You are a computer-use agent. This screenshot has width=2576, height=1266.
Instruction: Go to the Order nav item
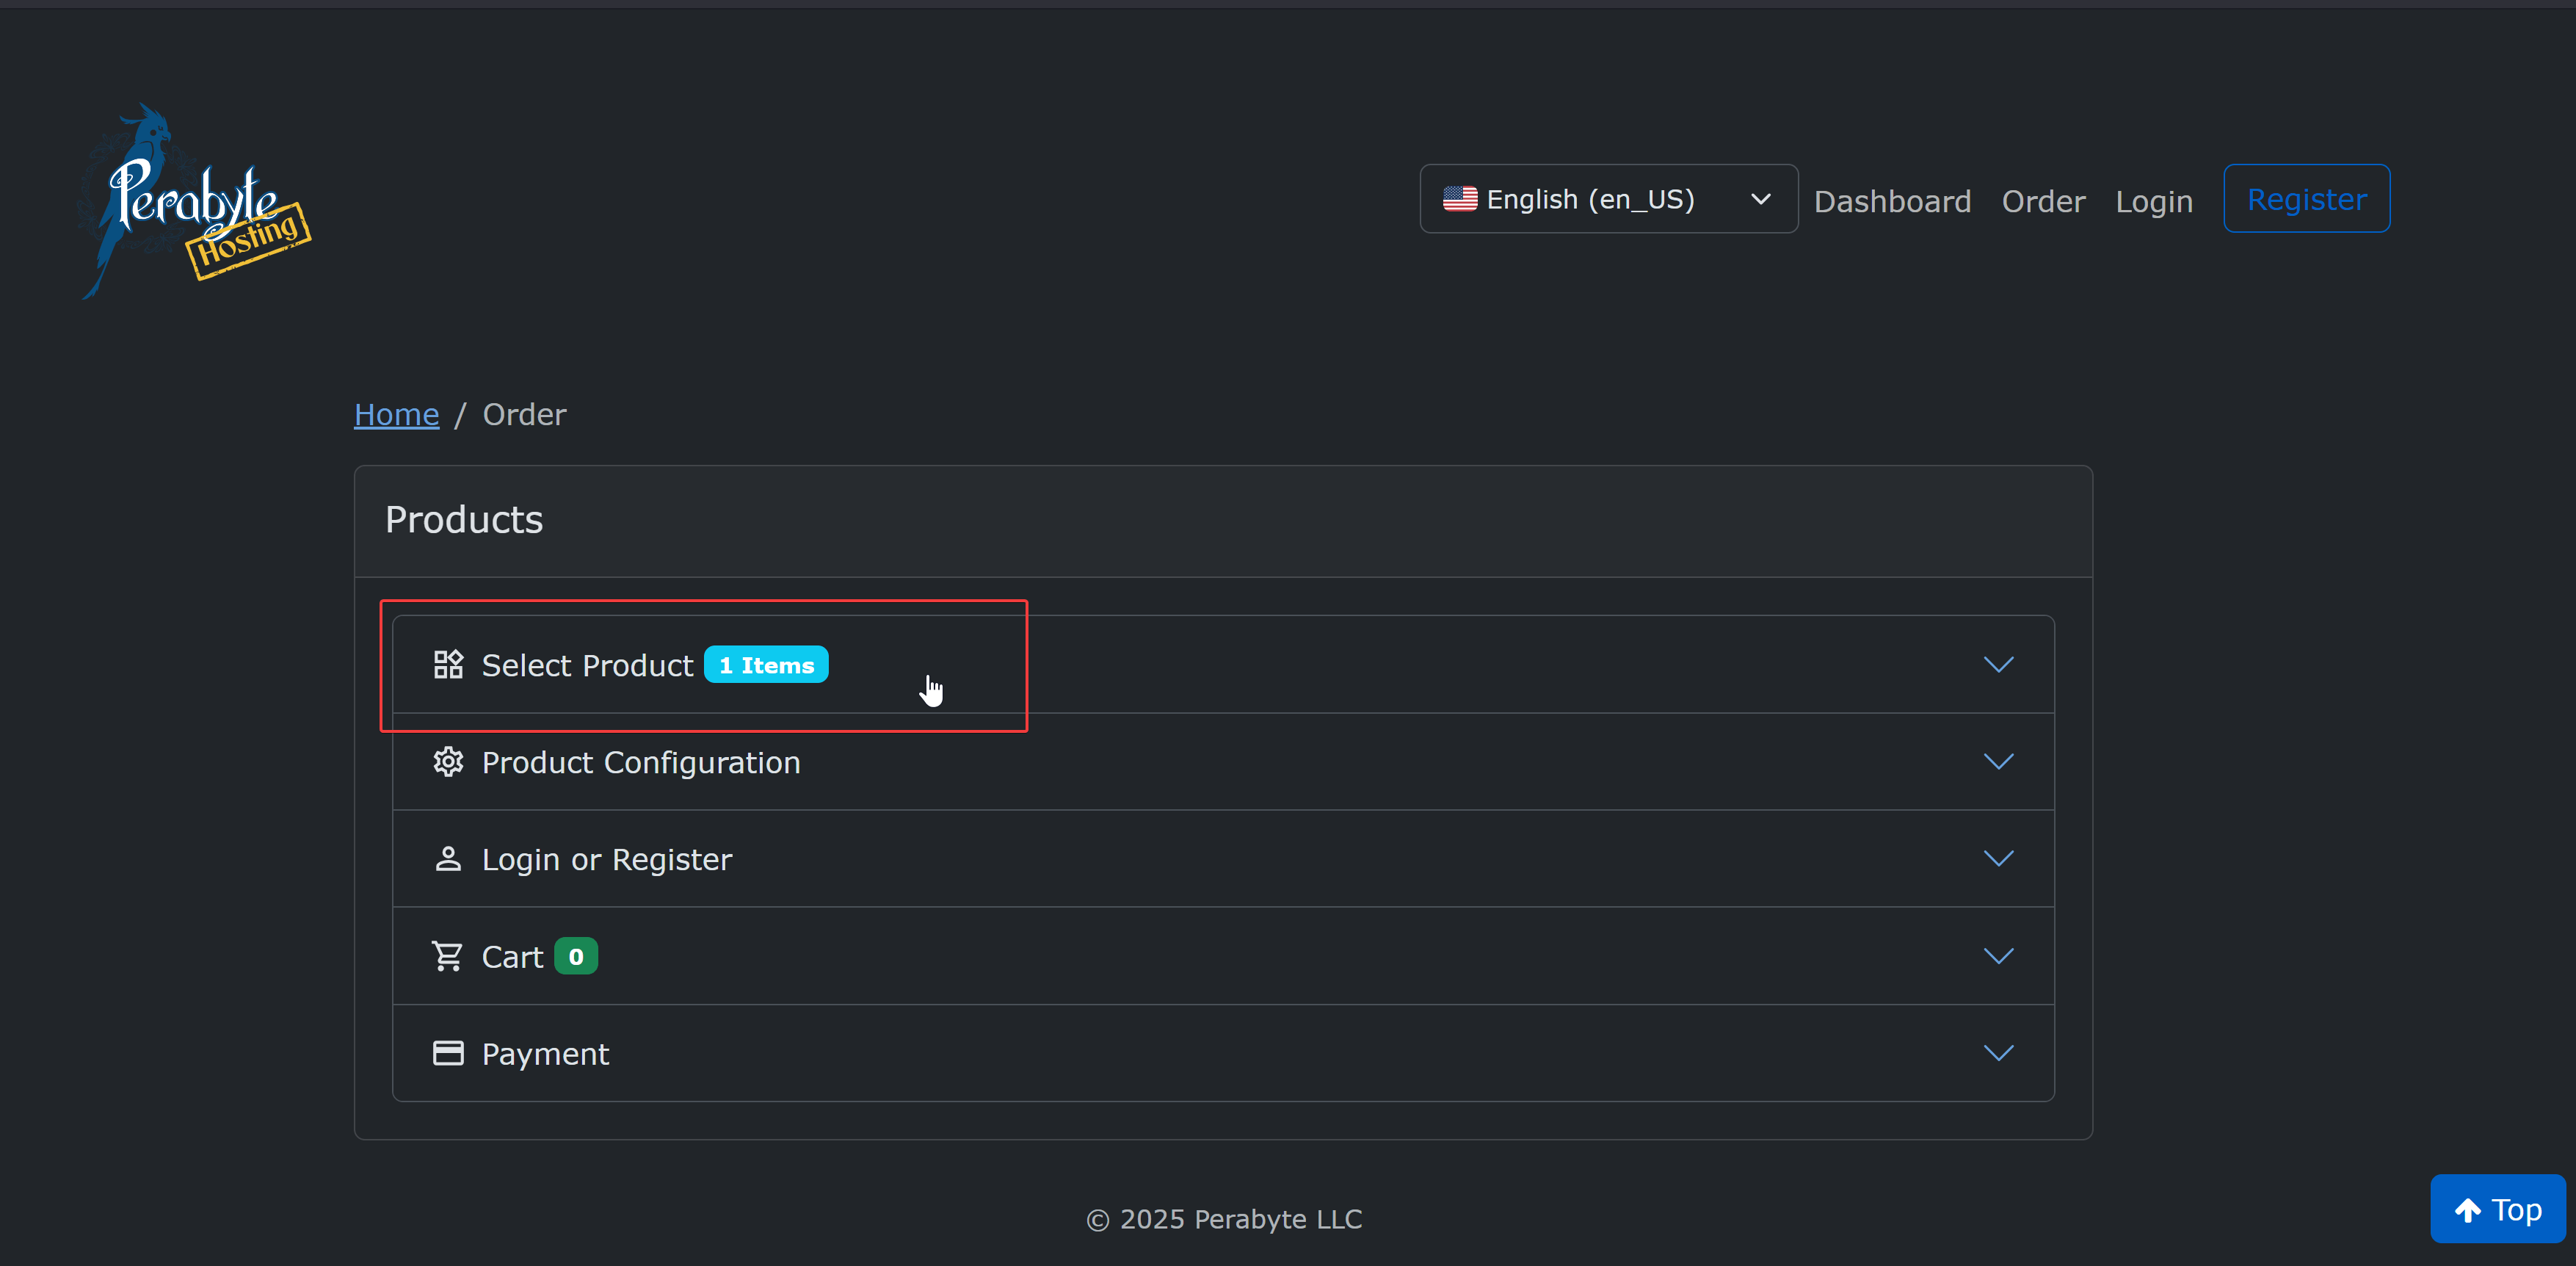point(2043,201)
